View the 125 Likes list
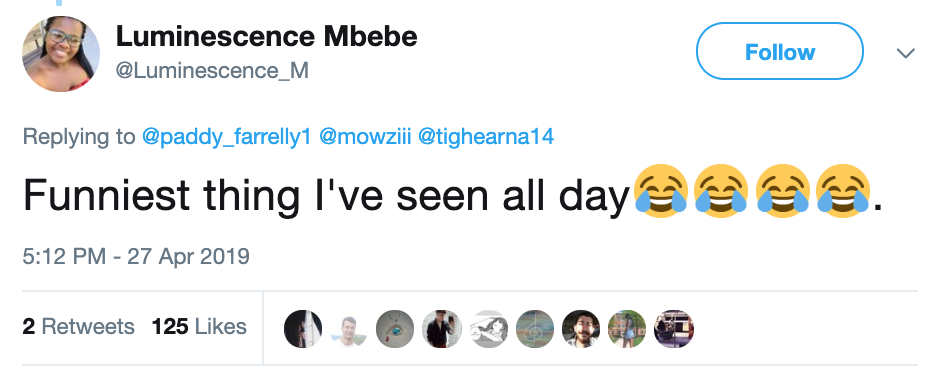Viewport: 938px width, 366px height. pyautogui.click(x=199, y=327)
